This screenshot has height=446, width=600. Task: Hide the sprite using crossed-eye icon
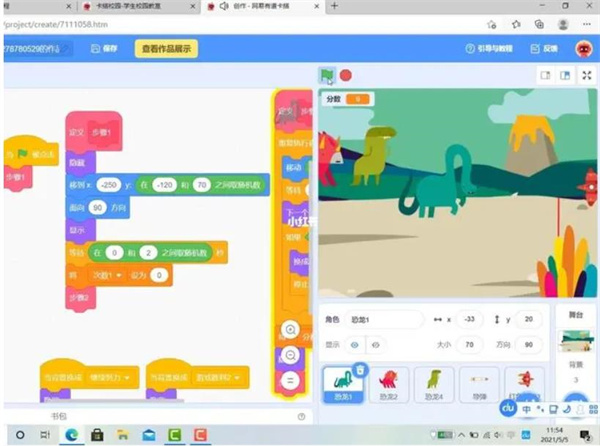coord(376,343)
